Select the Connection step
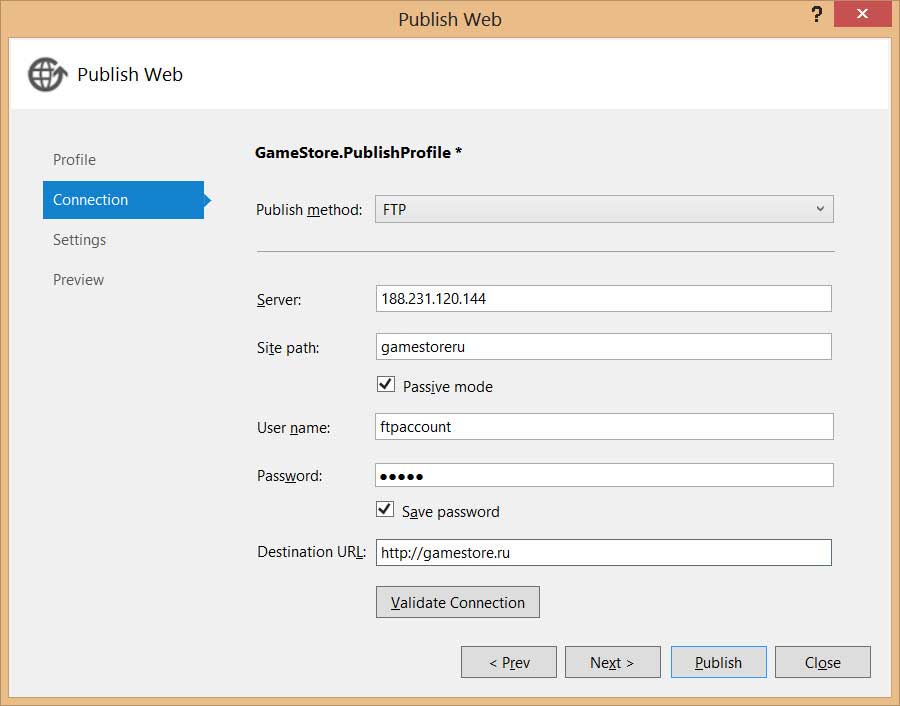The height and width of the screenshot is (706, 900). click(123, 200)
